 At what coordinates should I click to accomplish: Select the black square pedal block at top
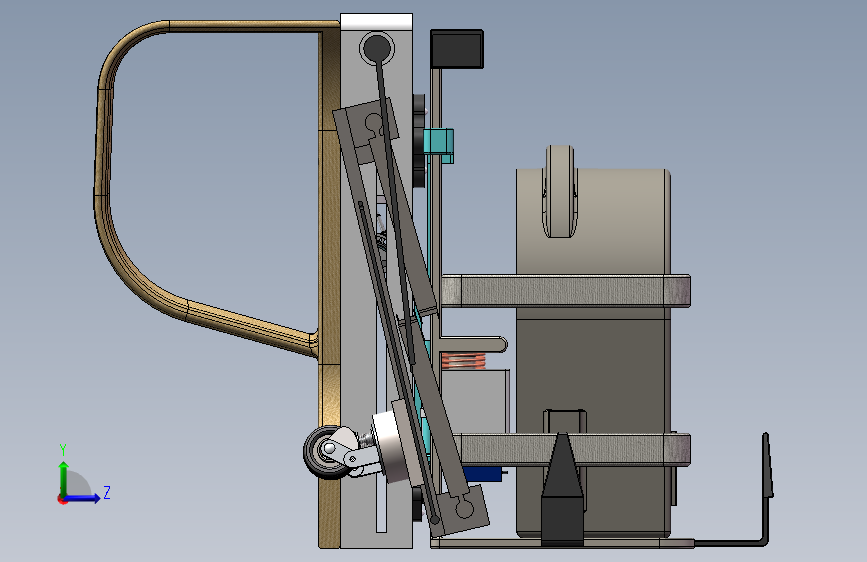[x=457, y=49]
